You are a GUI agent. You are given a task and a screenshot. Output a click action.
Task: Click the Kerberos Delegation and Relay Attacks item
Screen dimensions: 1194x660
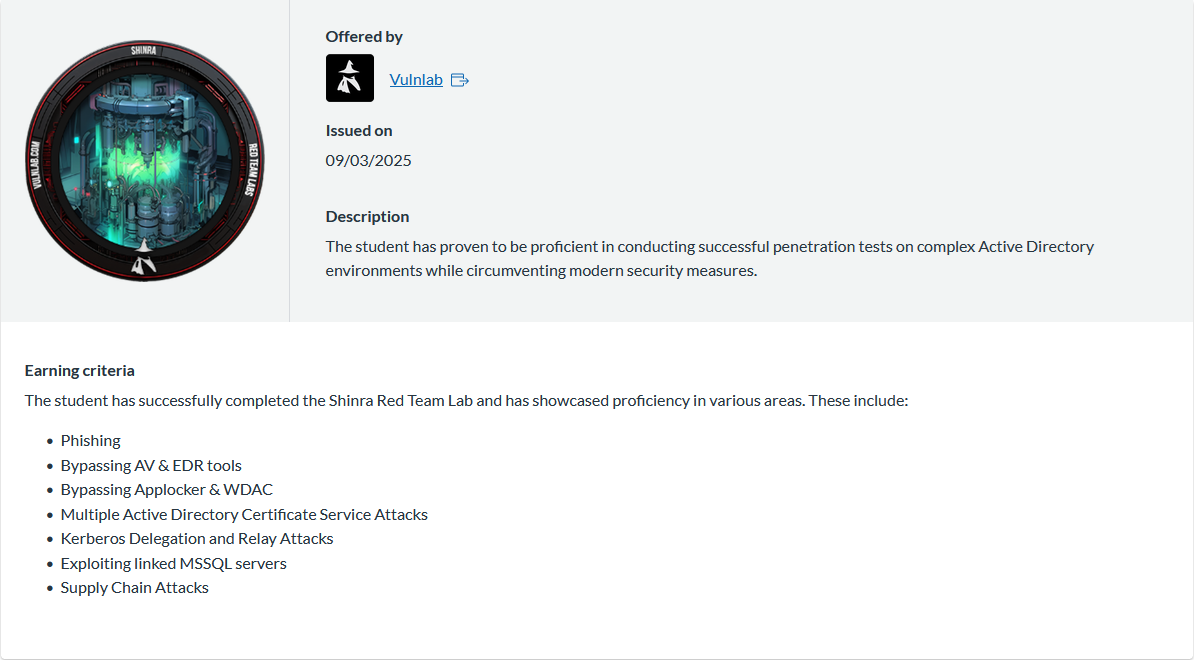pos(197,538)
